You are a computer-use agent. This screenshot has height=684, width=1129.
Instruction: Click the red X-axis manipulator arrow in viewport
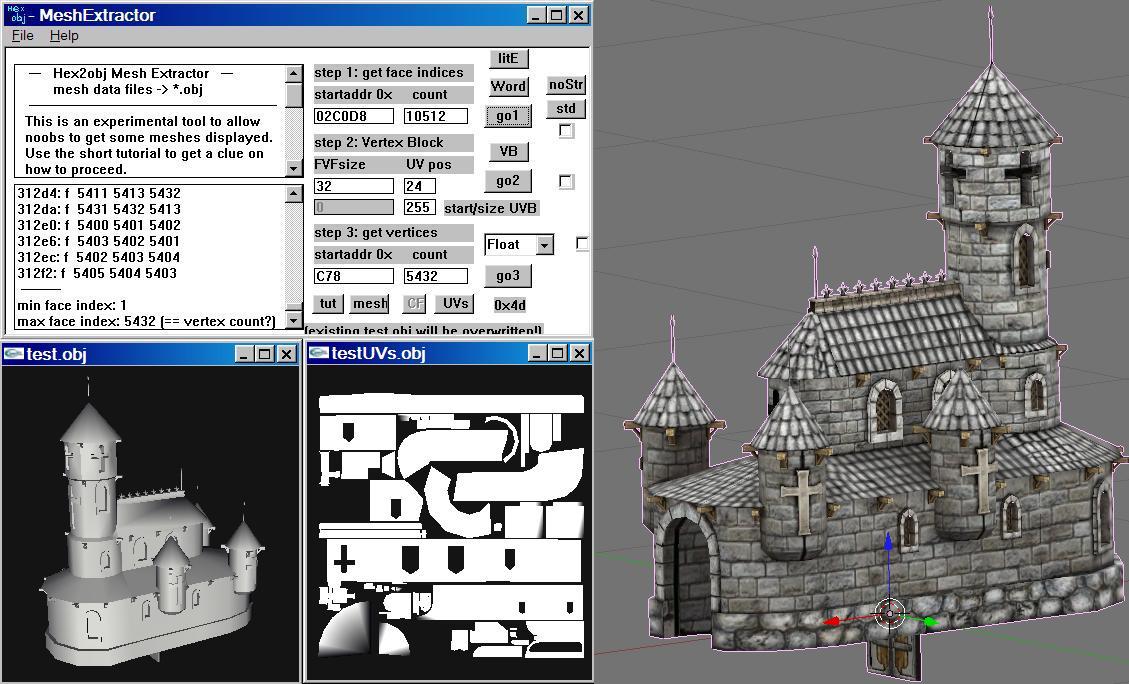point(831,621)
